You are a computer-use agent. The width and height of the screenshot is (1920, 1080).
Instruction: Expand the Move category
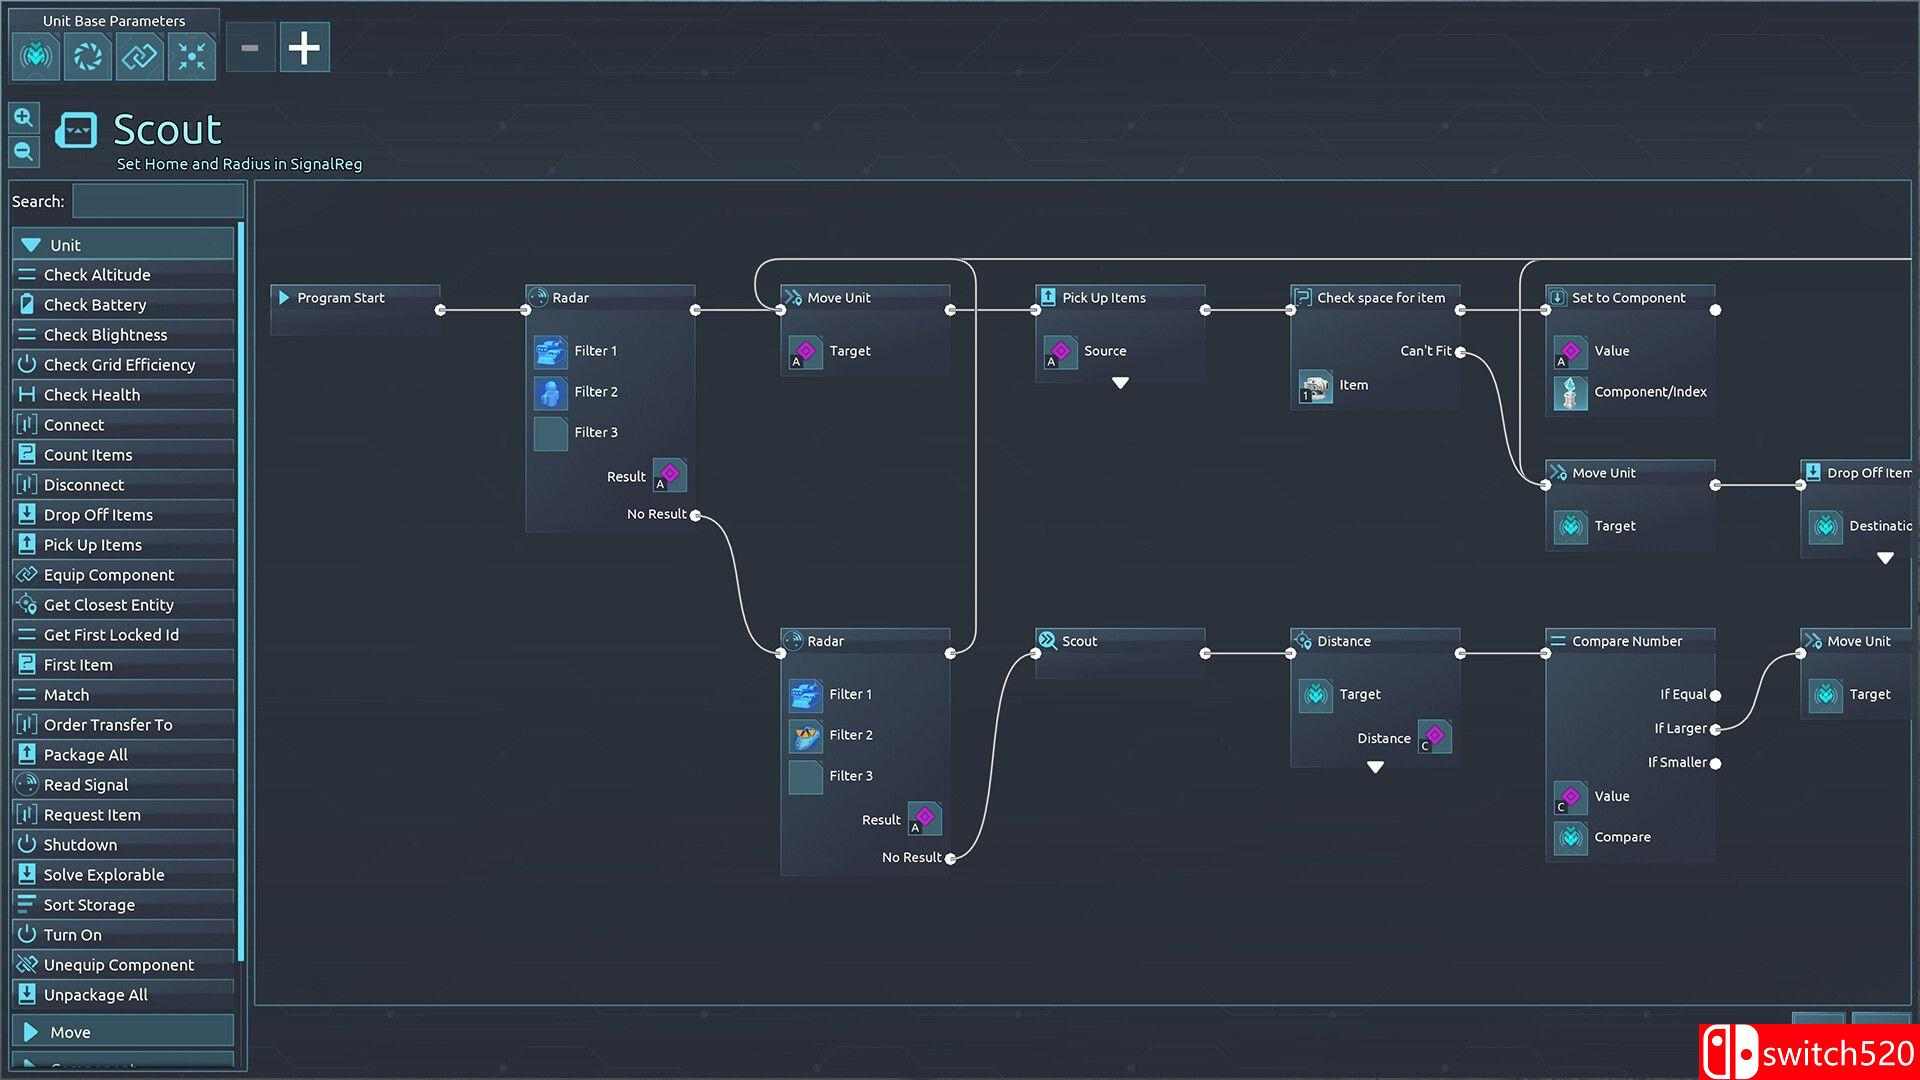click(x=123, y=1032)
